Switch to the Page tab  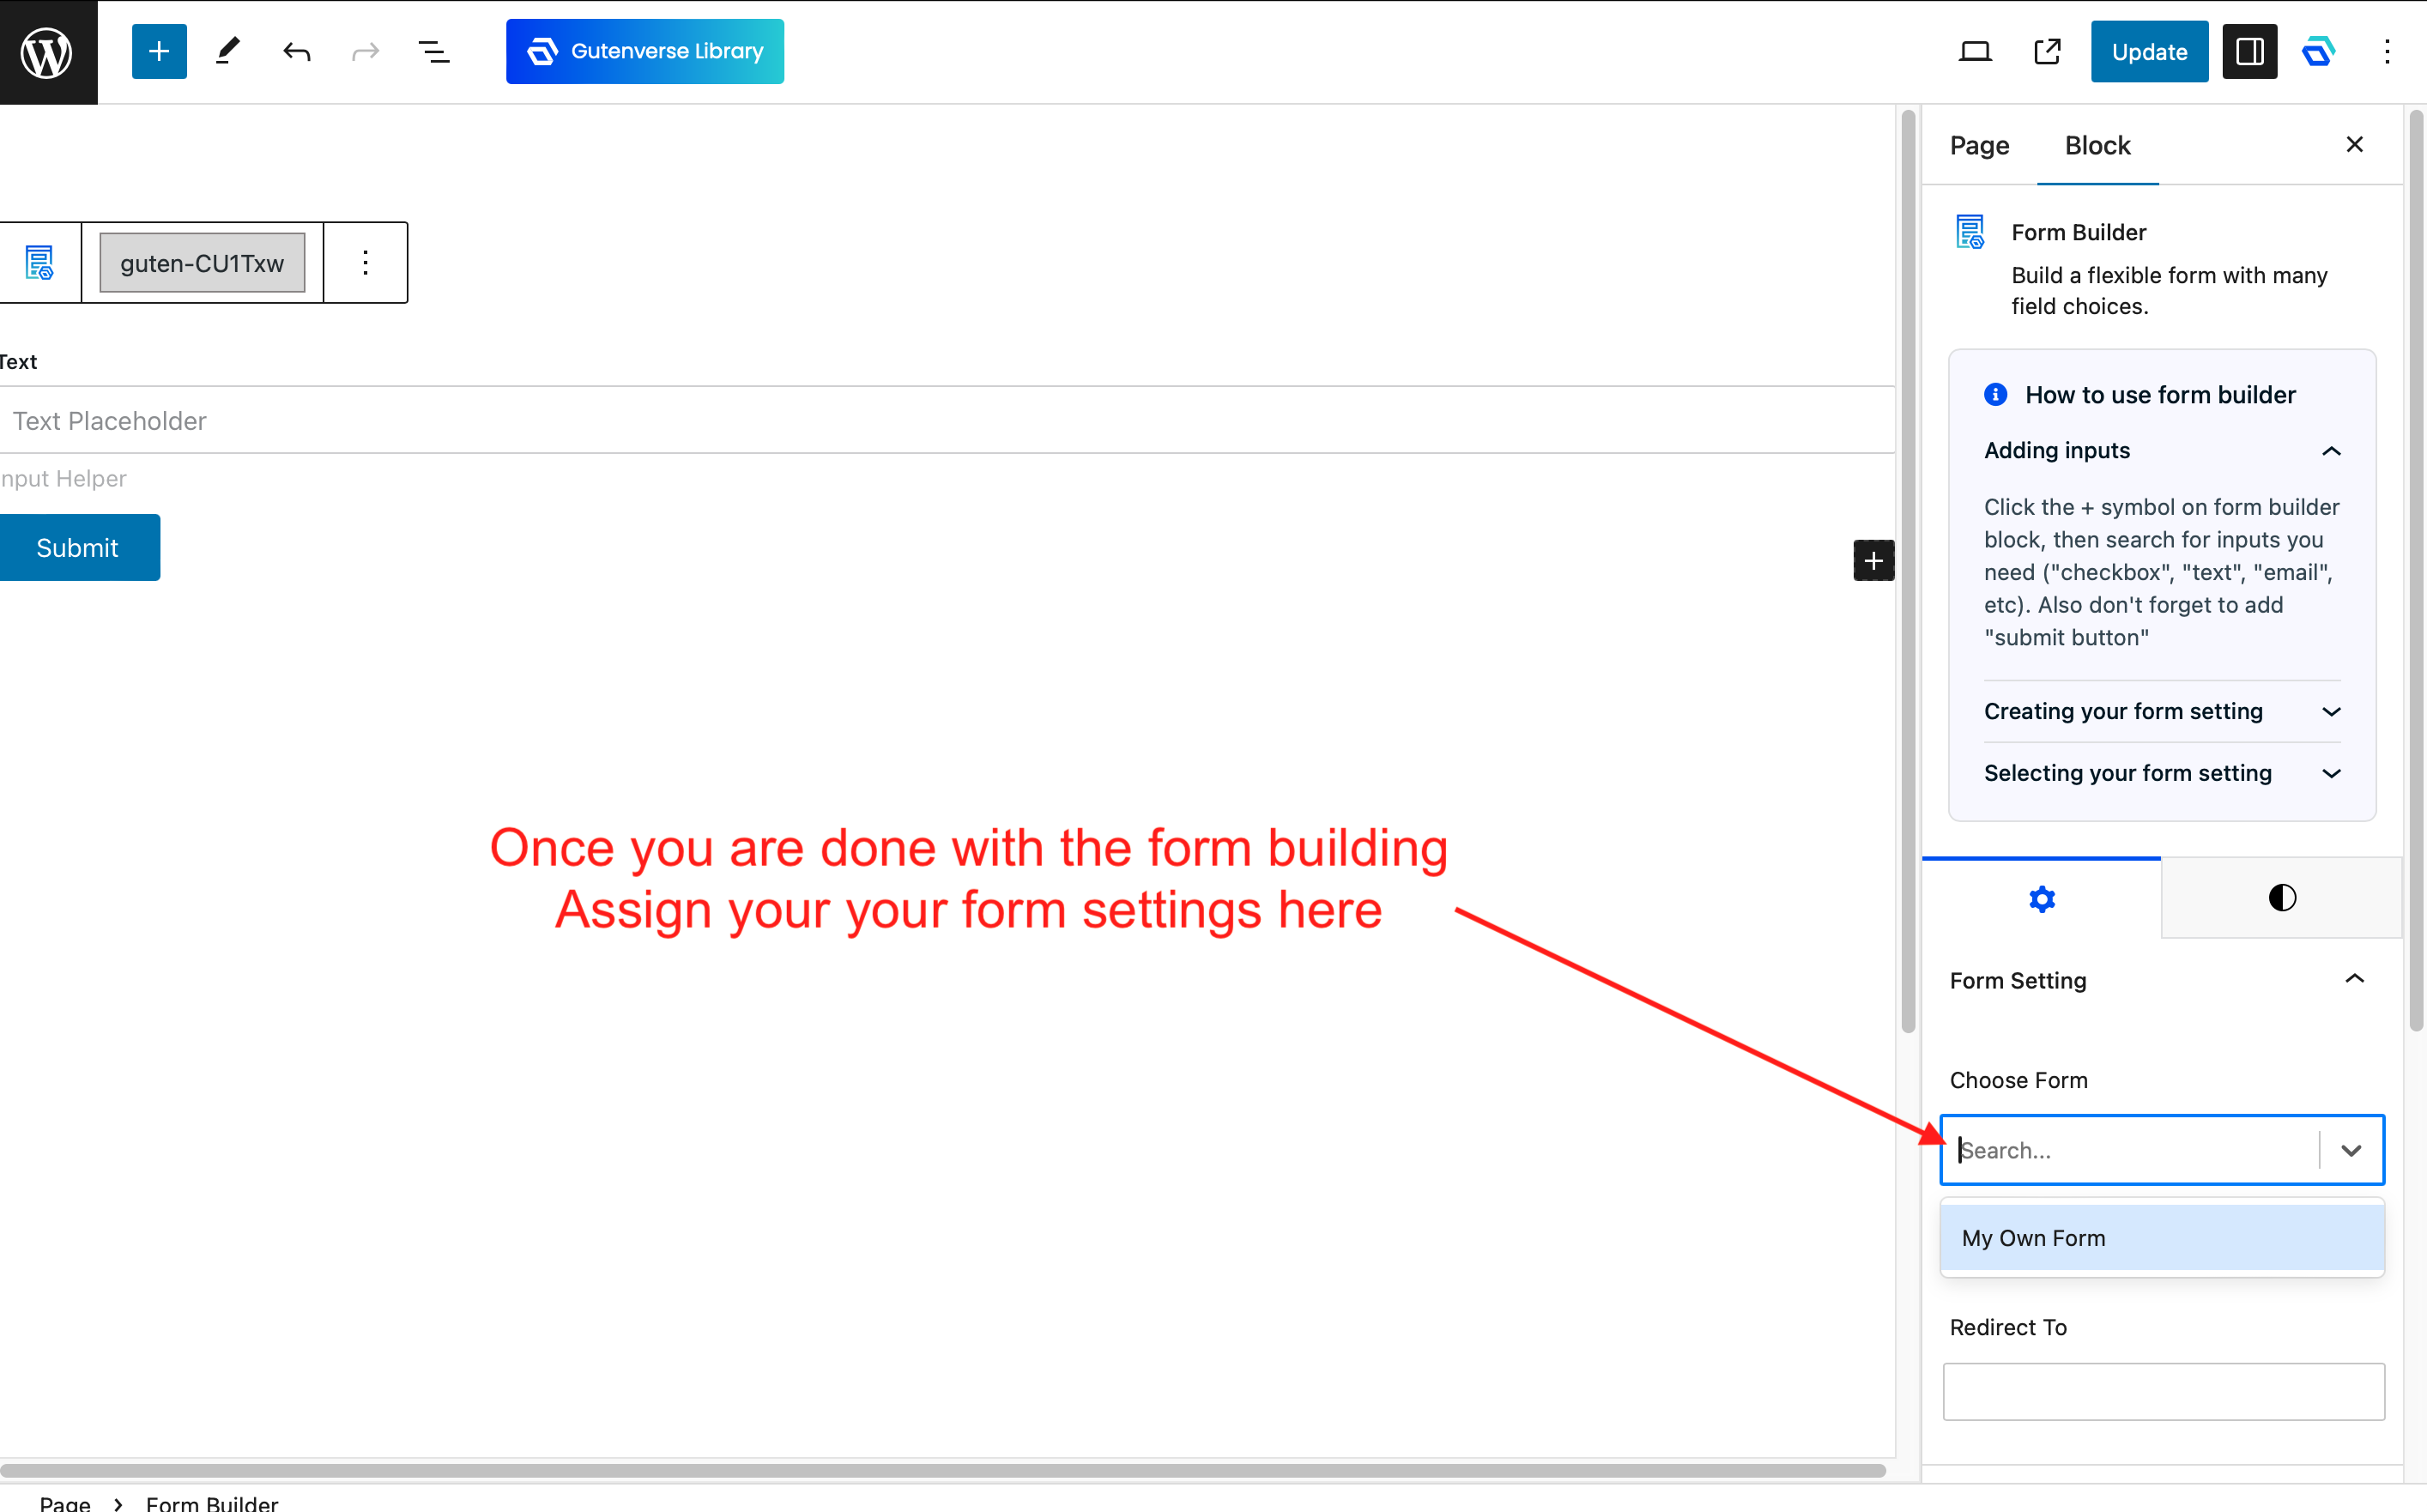pos(1979,146)
